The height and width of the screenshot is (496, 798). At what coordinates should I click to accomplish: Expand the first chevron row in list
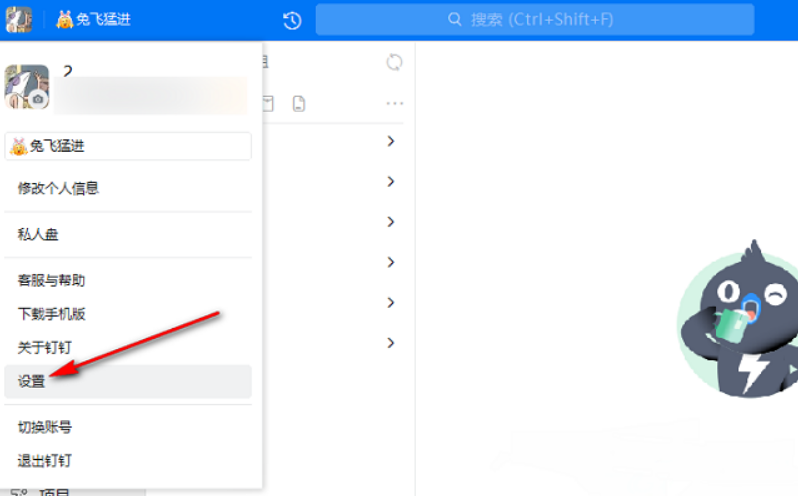390,141
